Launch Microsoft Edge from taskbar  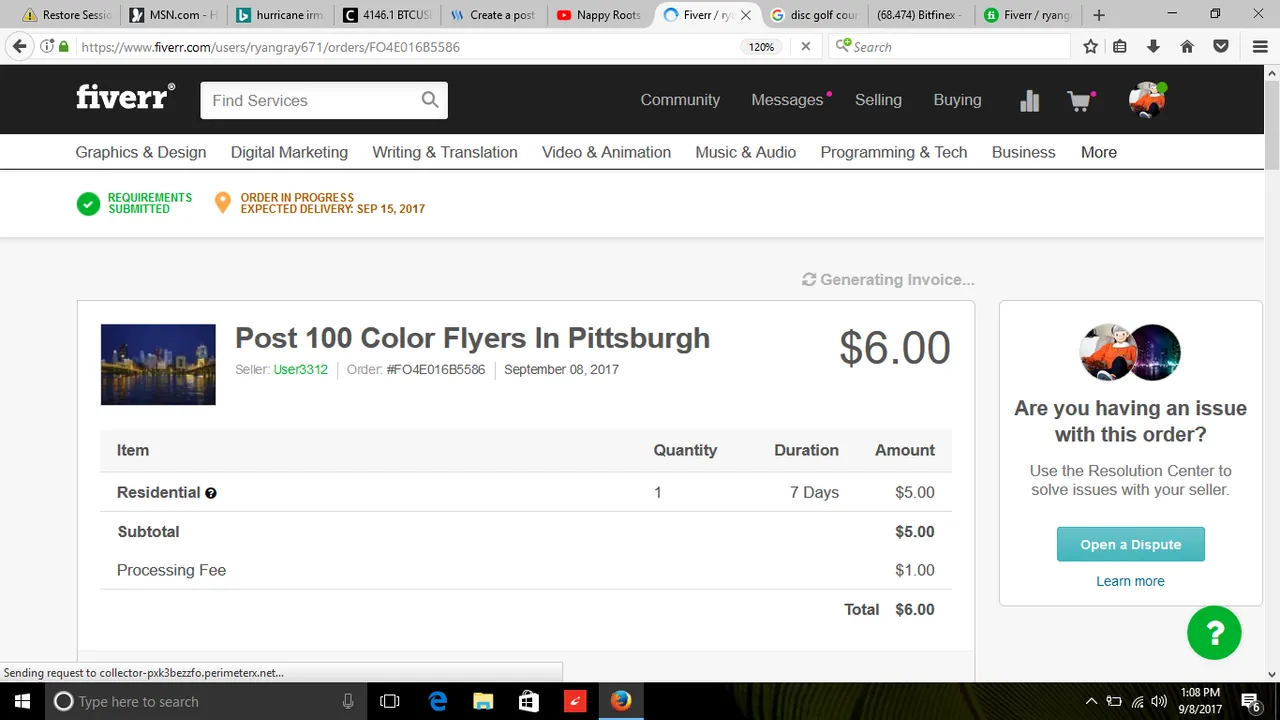coord(437,701)
